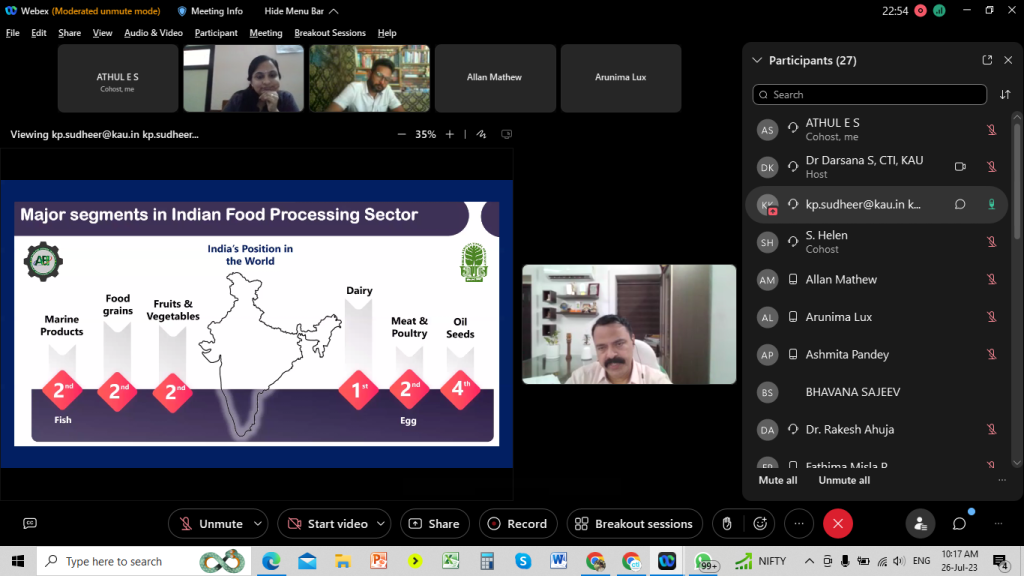
Task: Open video options arrow beside Start video
Action: click(381, 524)
